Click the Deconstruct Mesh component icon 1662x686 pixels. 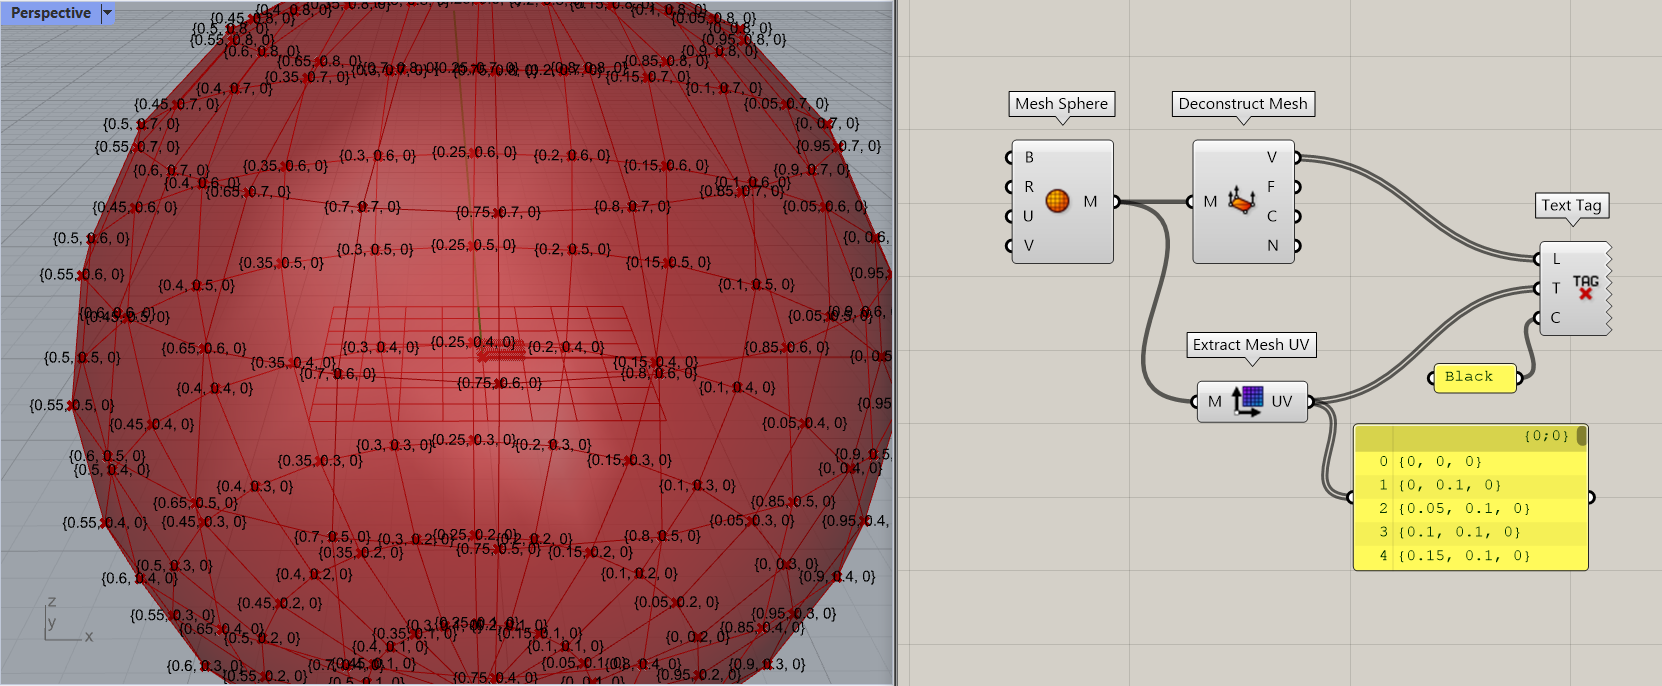point(1241,201)
